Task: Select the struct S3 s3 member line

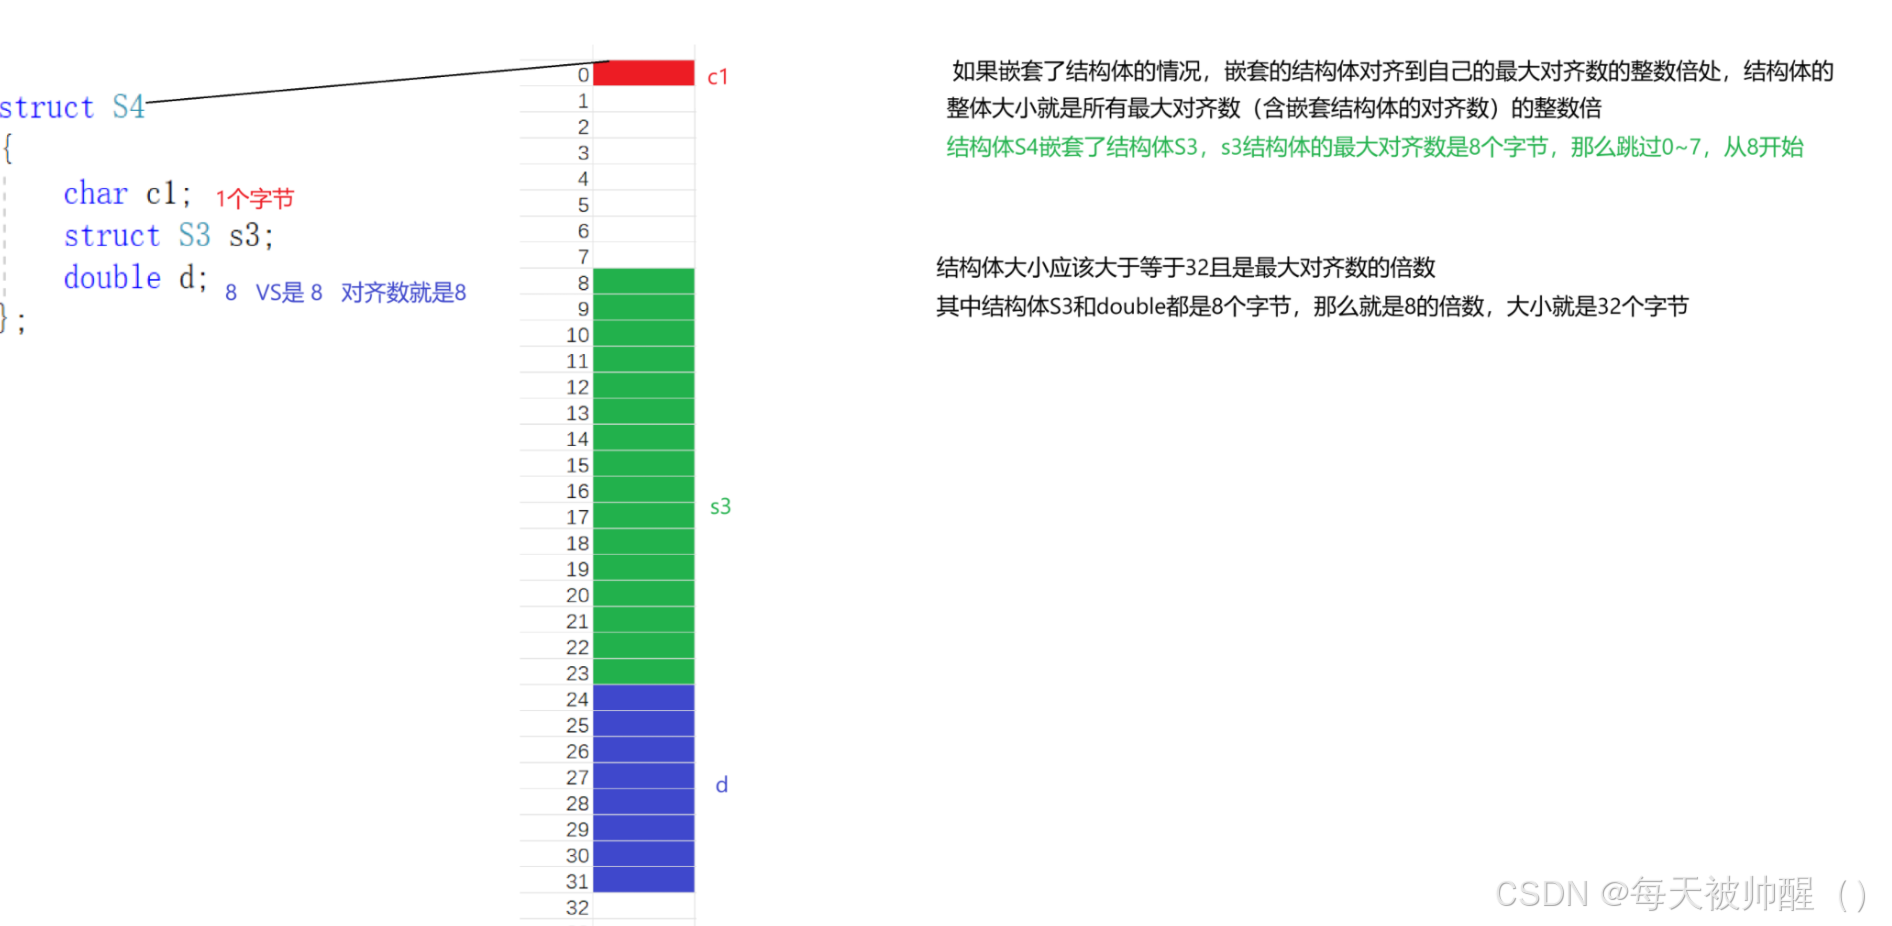Action: point(170,235)
